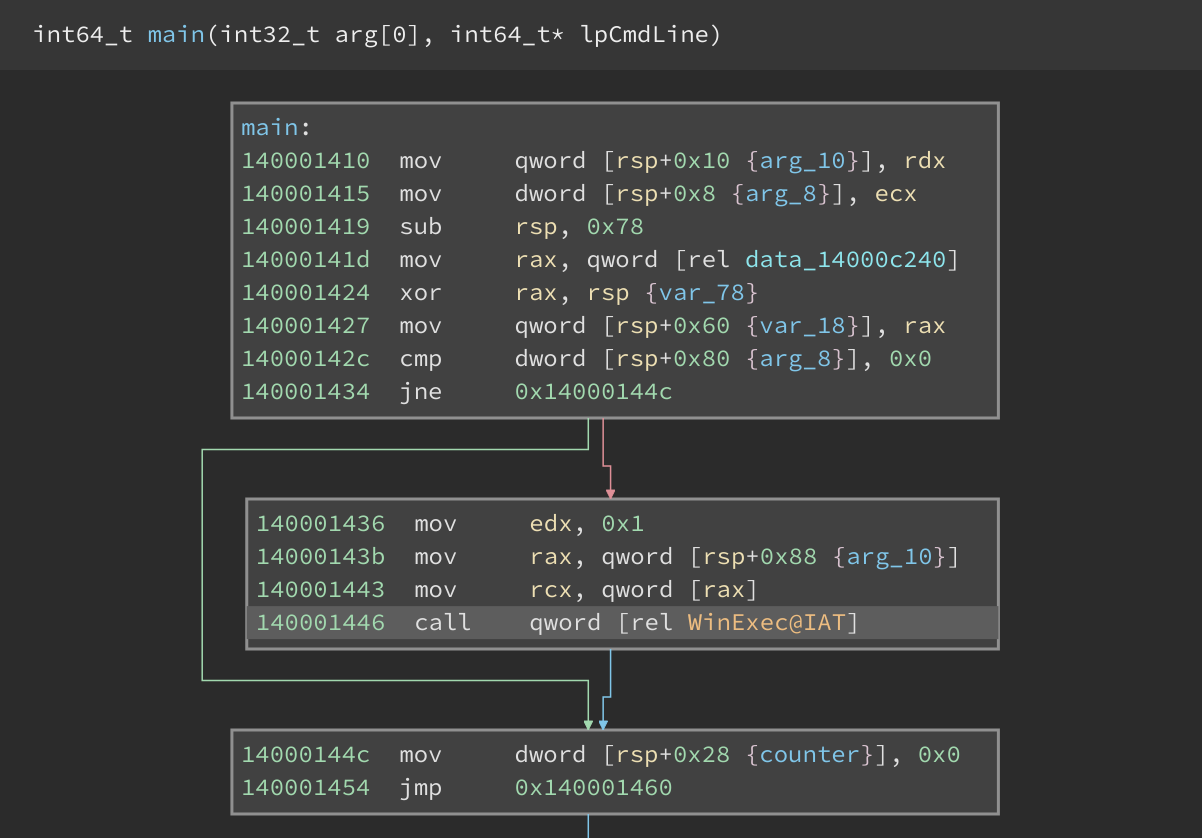This screenshot has height=838, width=1202.
Task: Select the int64_t return type in header
Action: [83, 35]
